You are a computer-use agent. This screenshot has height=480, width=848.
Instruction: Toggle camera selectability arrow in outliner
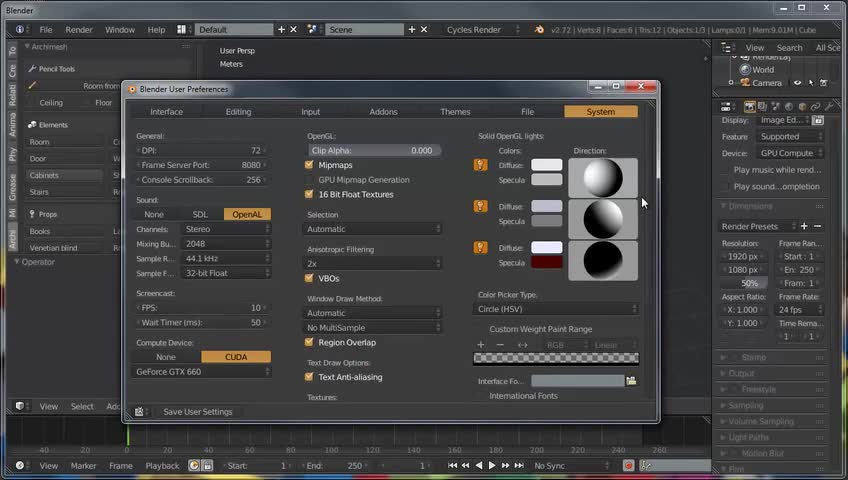[811, 83]
